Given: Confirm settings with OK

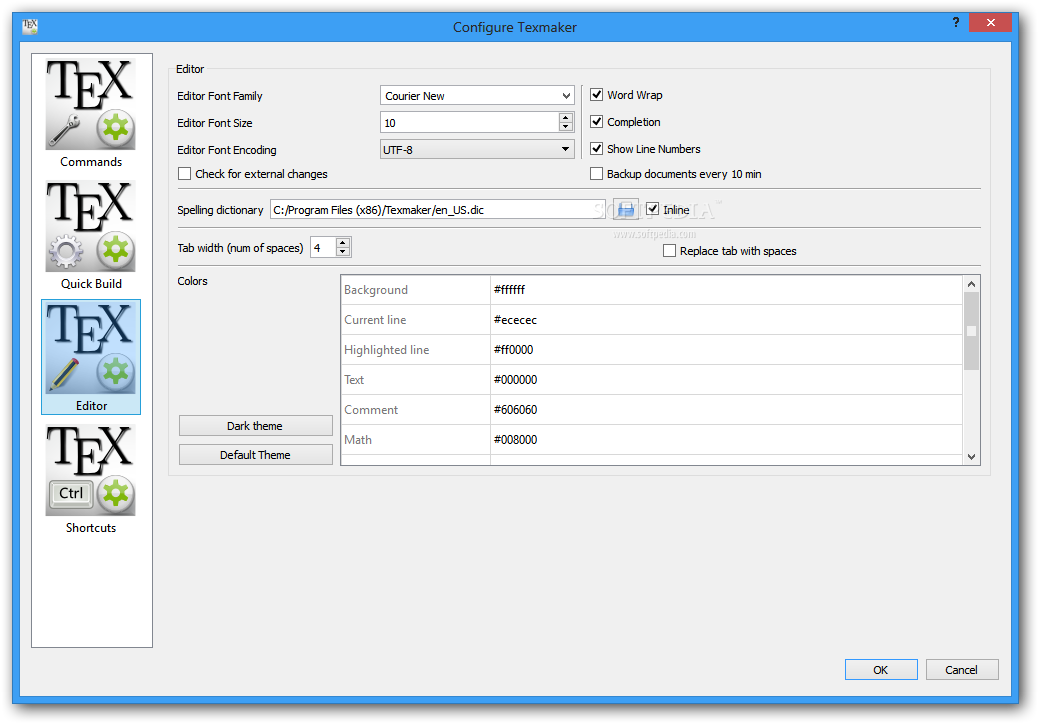Looking at the screenshot, I should (x=881, y=670).
